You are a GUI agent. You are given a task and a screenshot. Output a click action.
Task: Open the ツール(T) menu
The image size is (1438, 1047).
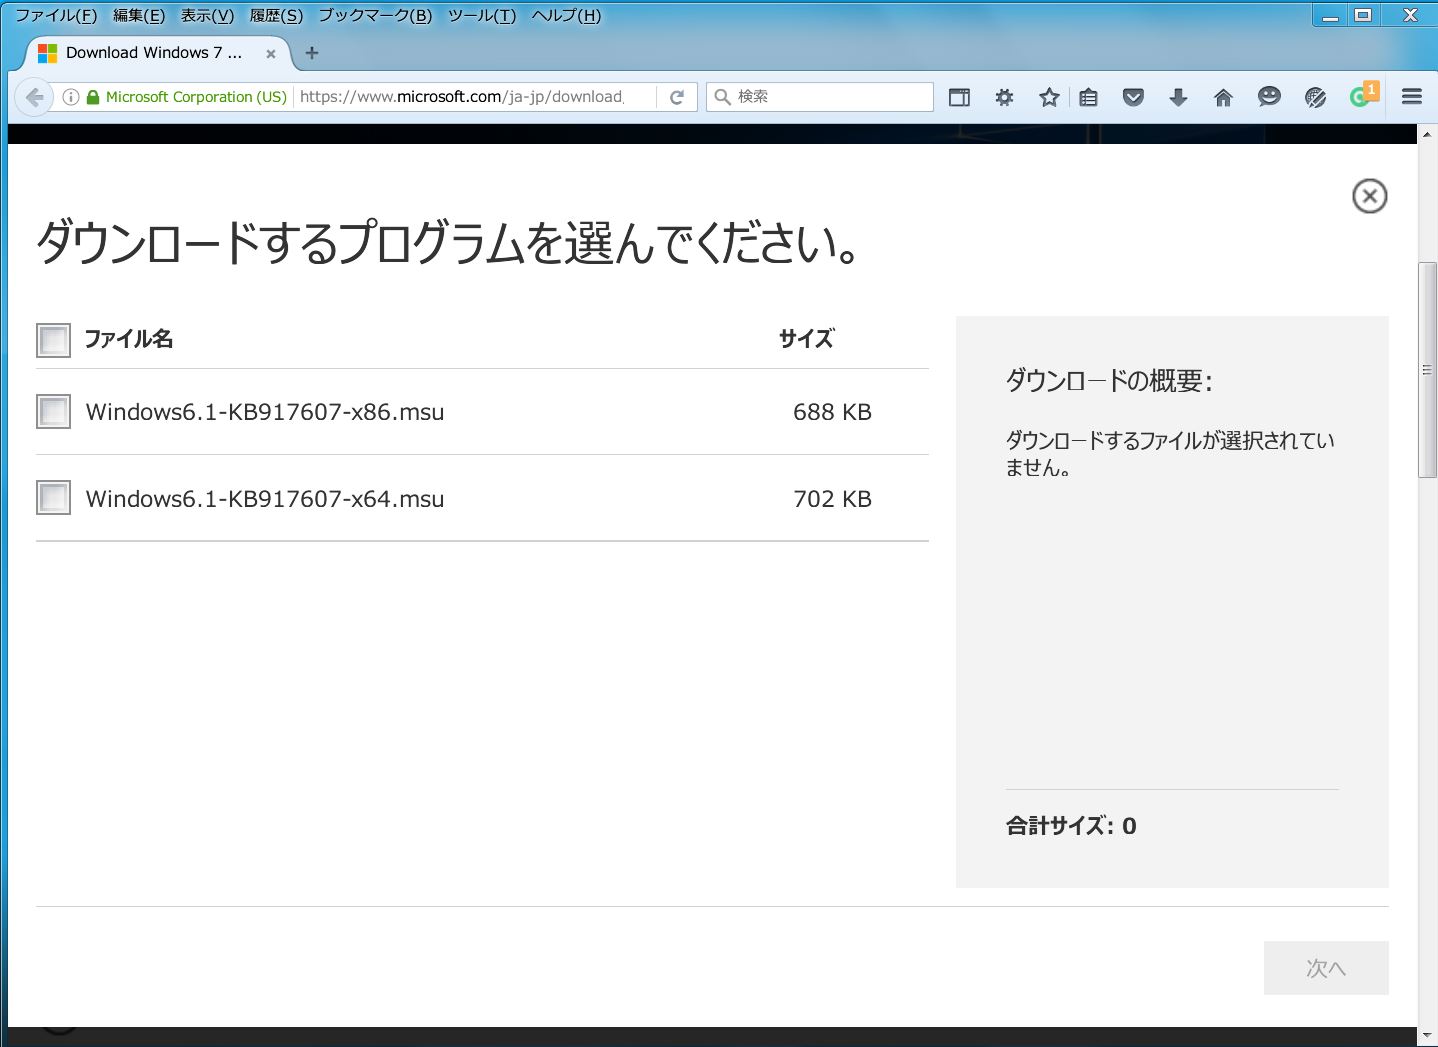tap(482, 15)
